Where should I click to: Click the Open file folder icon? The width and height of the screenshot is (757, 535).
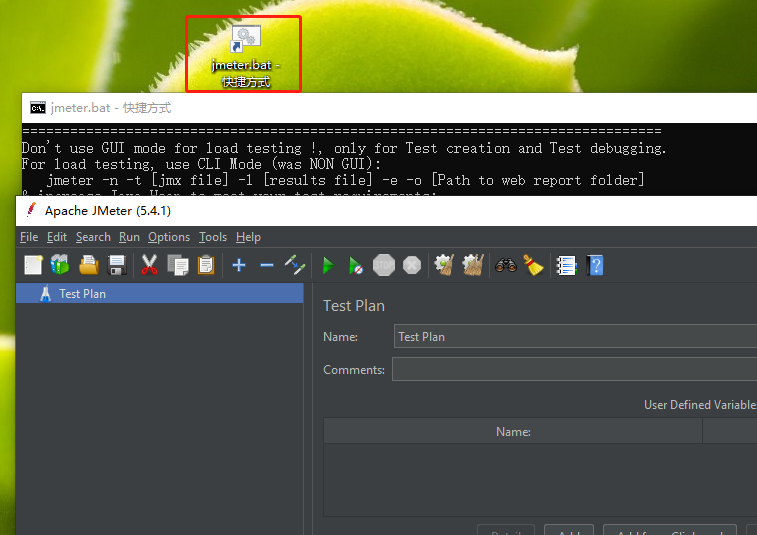[x=89, y=265]
